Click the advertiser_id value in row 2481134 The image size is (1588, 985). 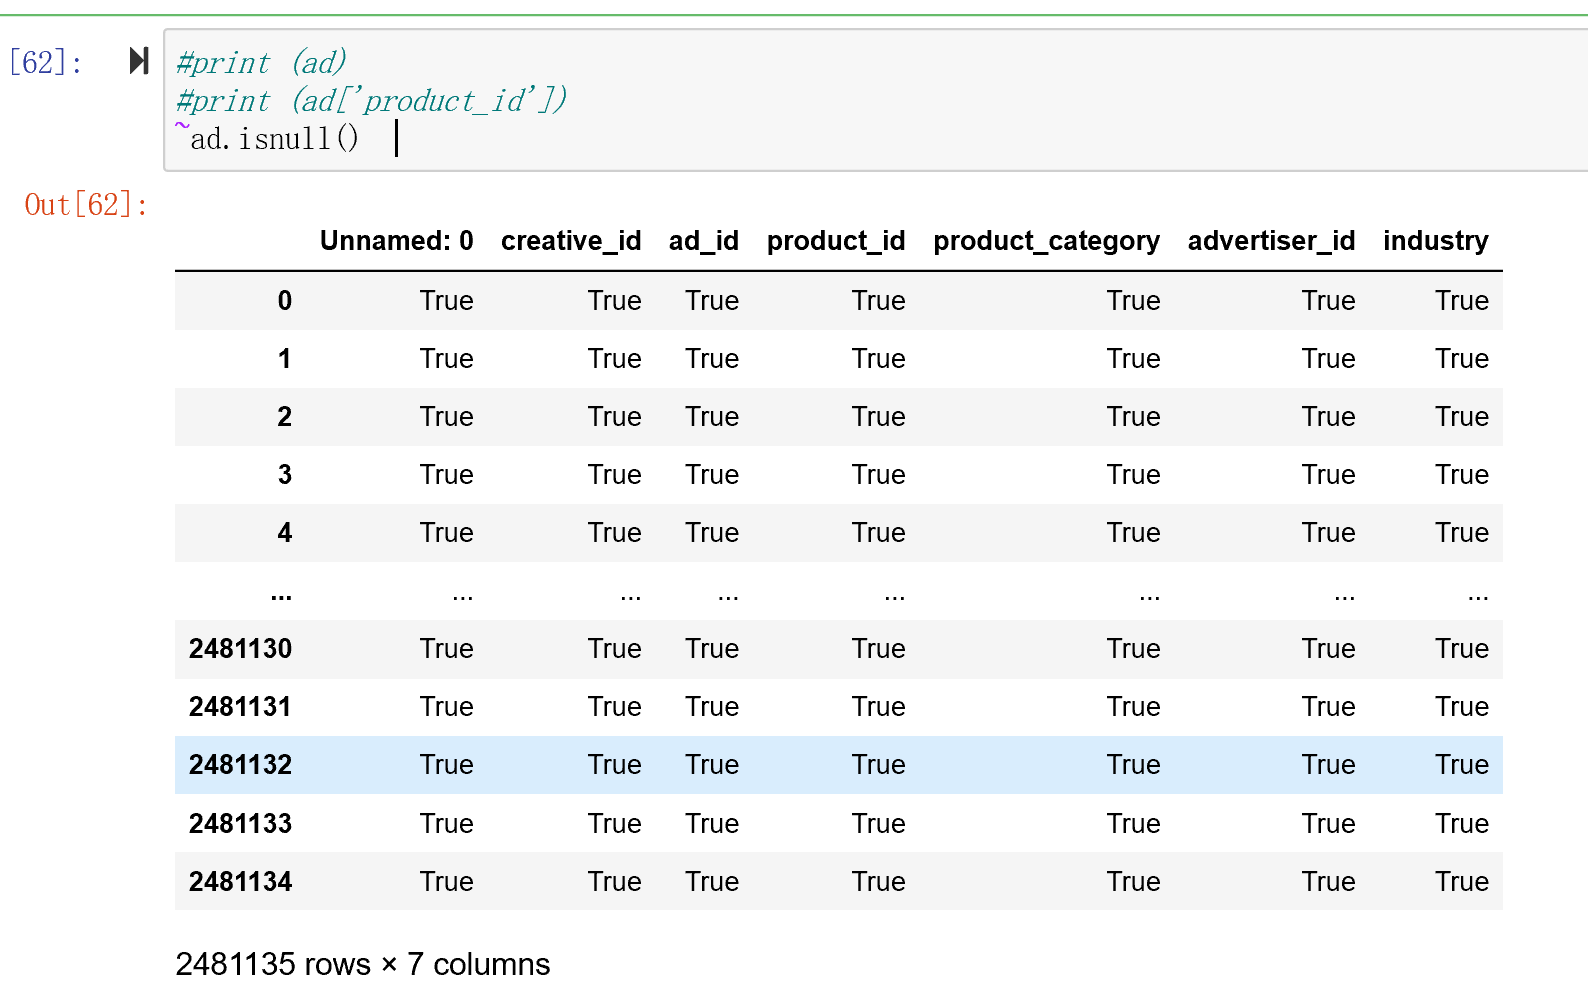pyautogui.click(x=1328, y=882)
